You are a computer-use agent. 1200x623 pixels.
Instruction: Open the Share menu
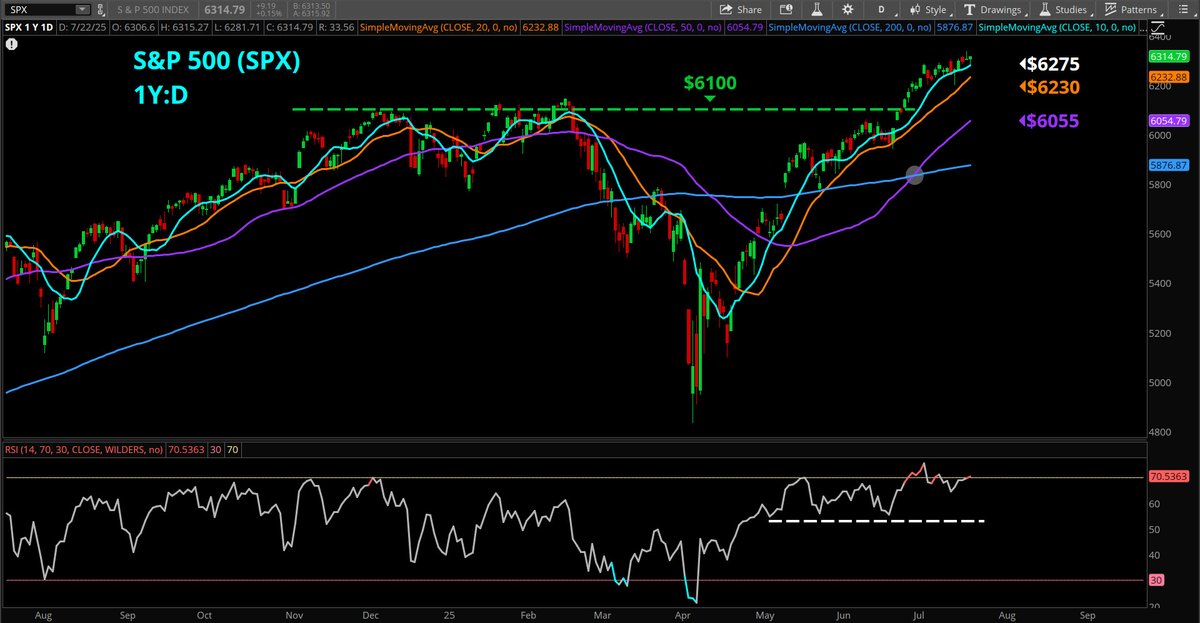coord(742,10)
